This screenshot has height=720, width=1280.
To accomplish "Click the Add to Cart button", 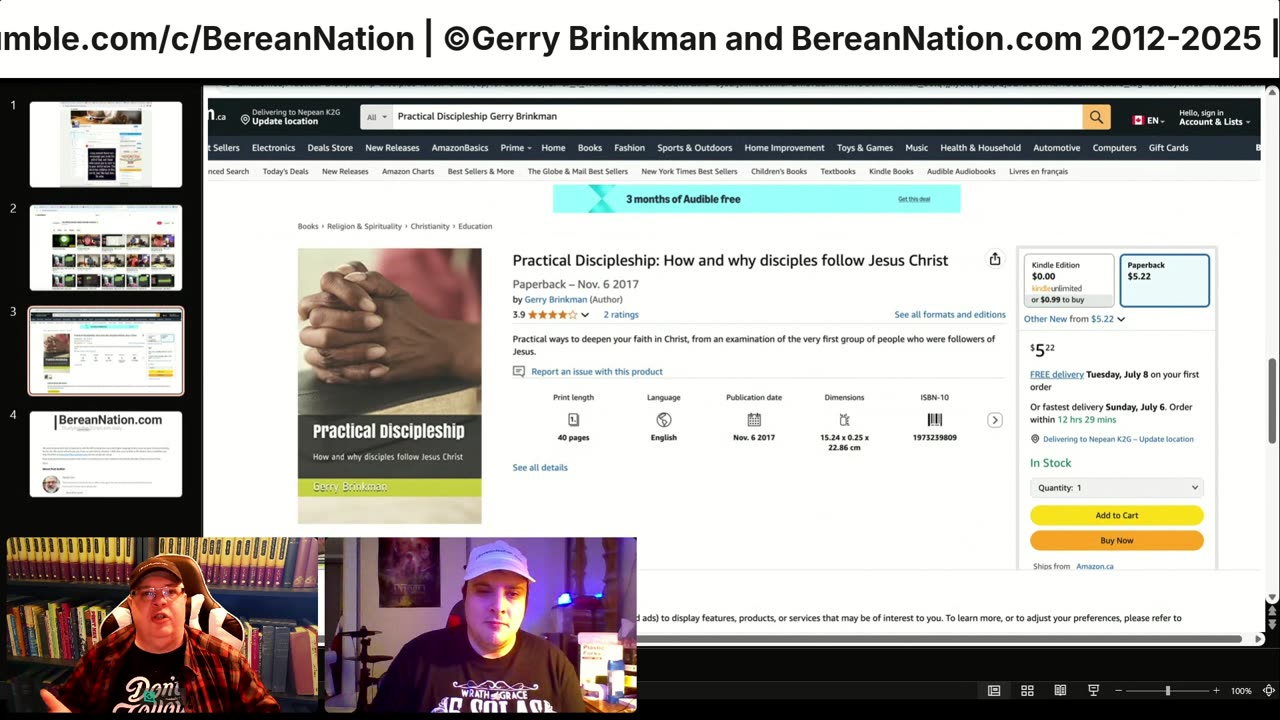I will point(1117,516).
